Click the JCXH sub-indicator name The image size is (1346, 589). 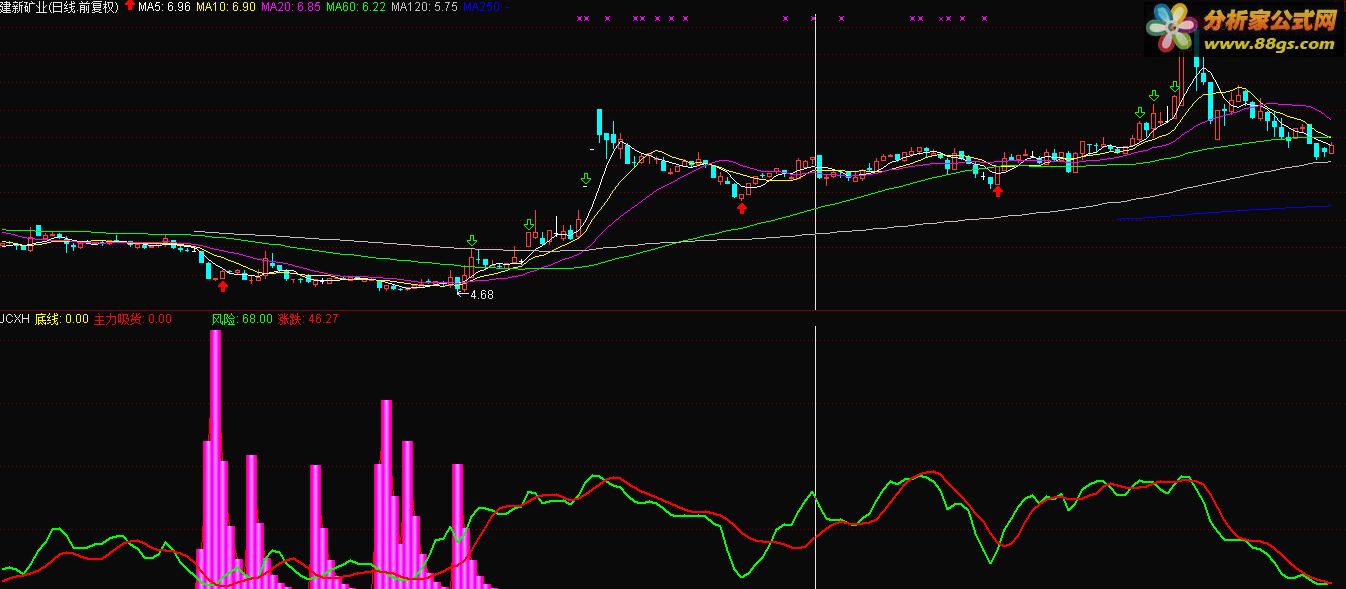click(x=15, y=319)
